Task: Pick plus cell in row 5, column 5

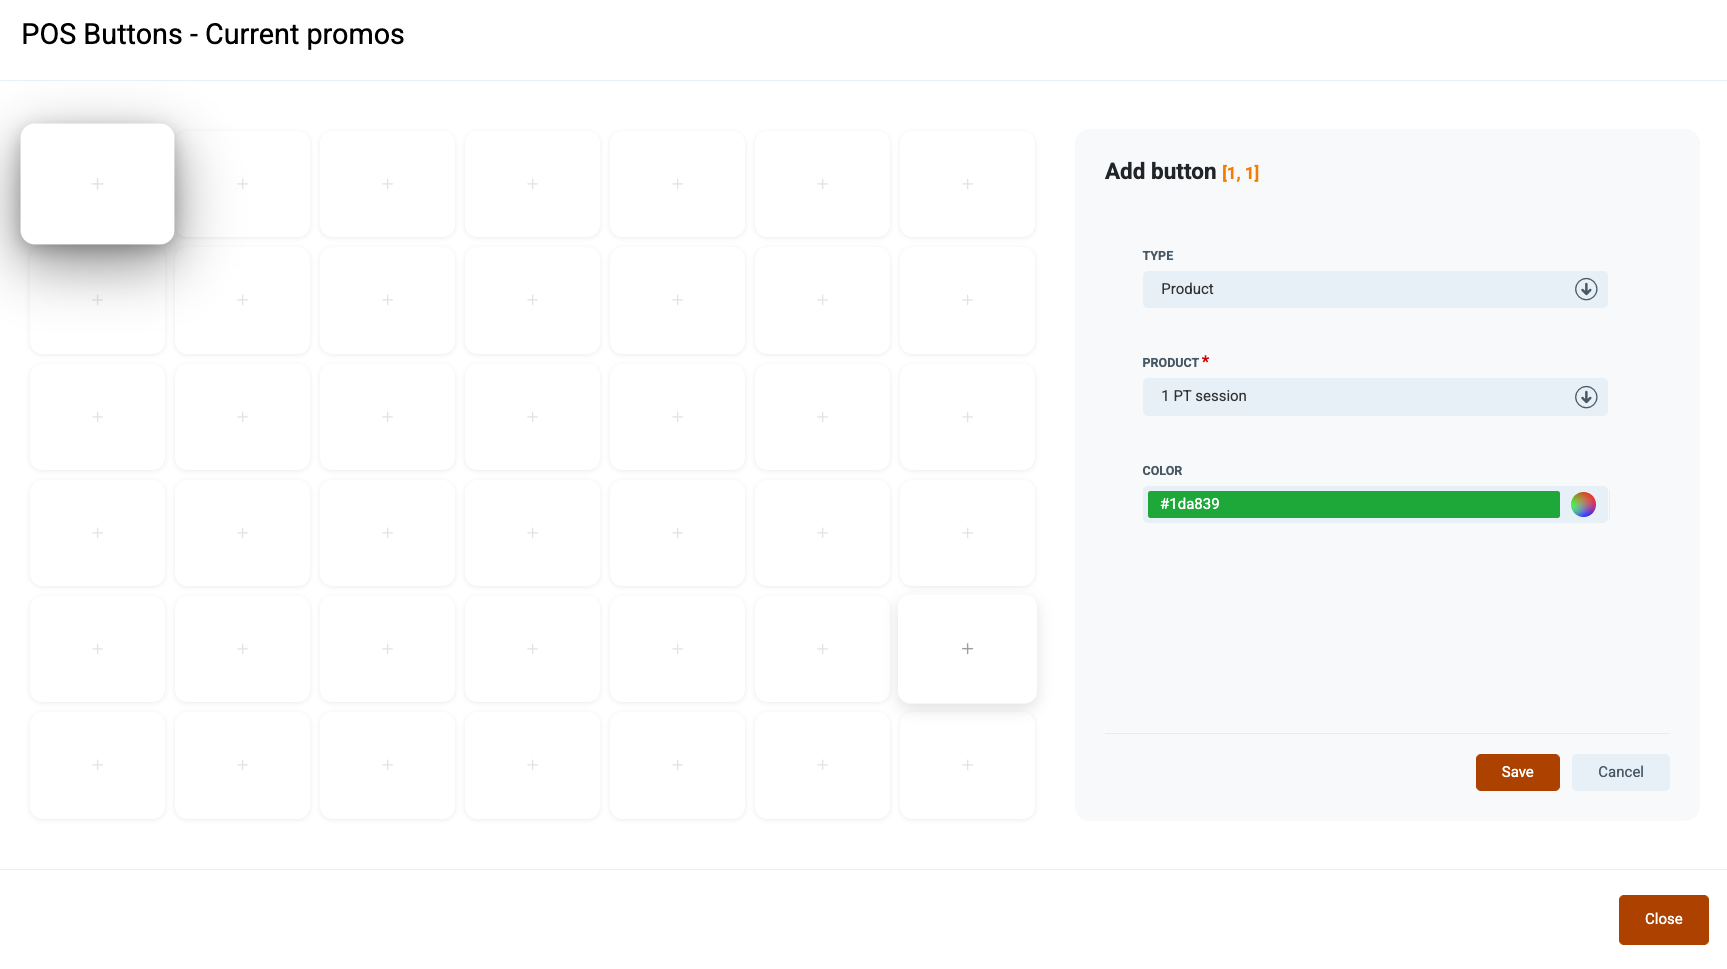Action: 677,649
